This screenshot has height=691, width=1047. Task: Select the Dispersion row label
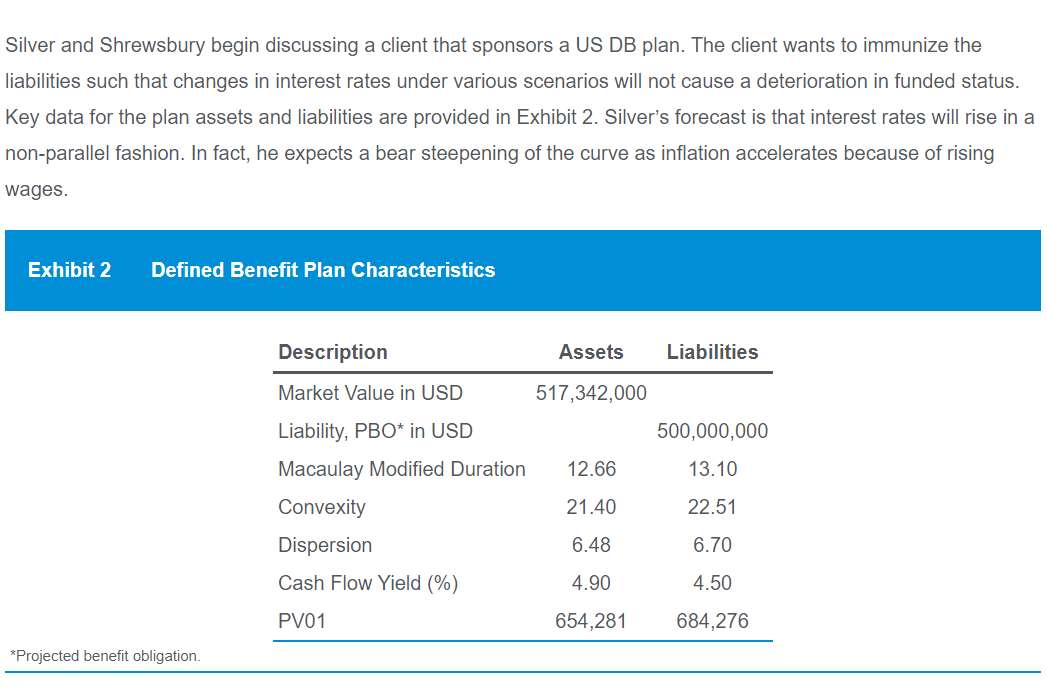(325, 545)
